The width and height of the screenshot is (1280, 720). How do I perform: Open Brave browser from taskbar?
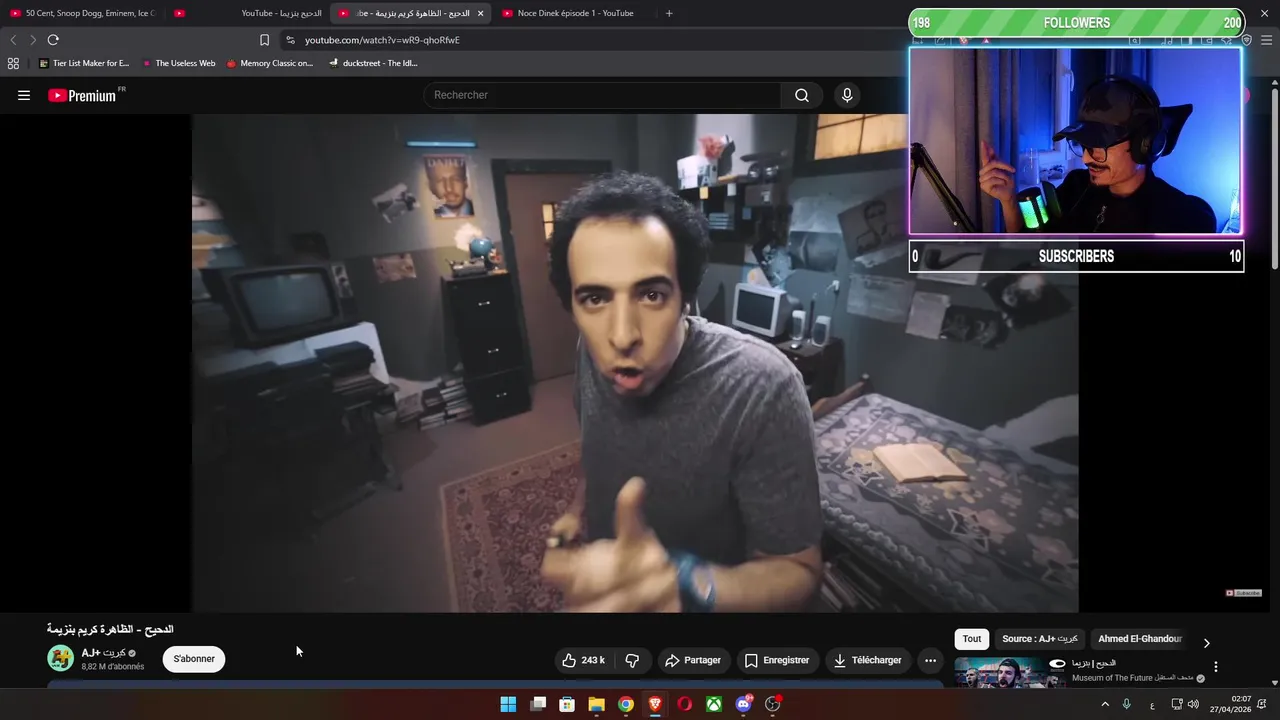pos(655,704)
